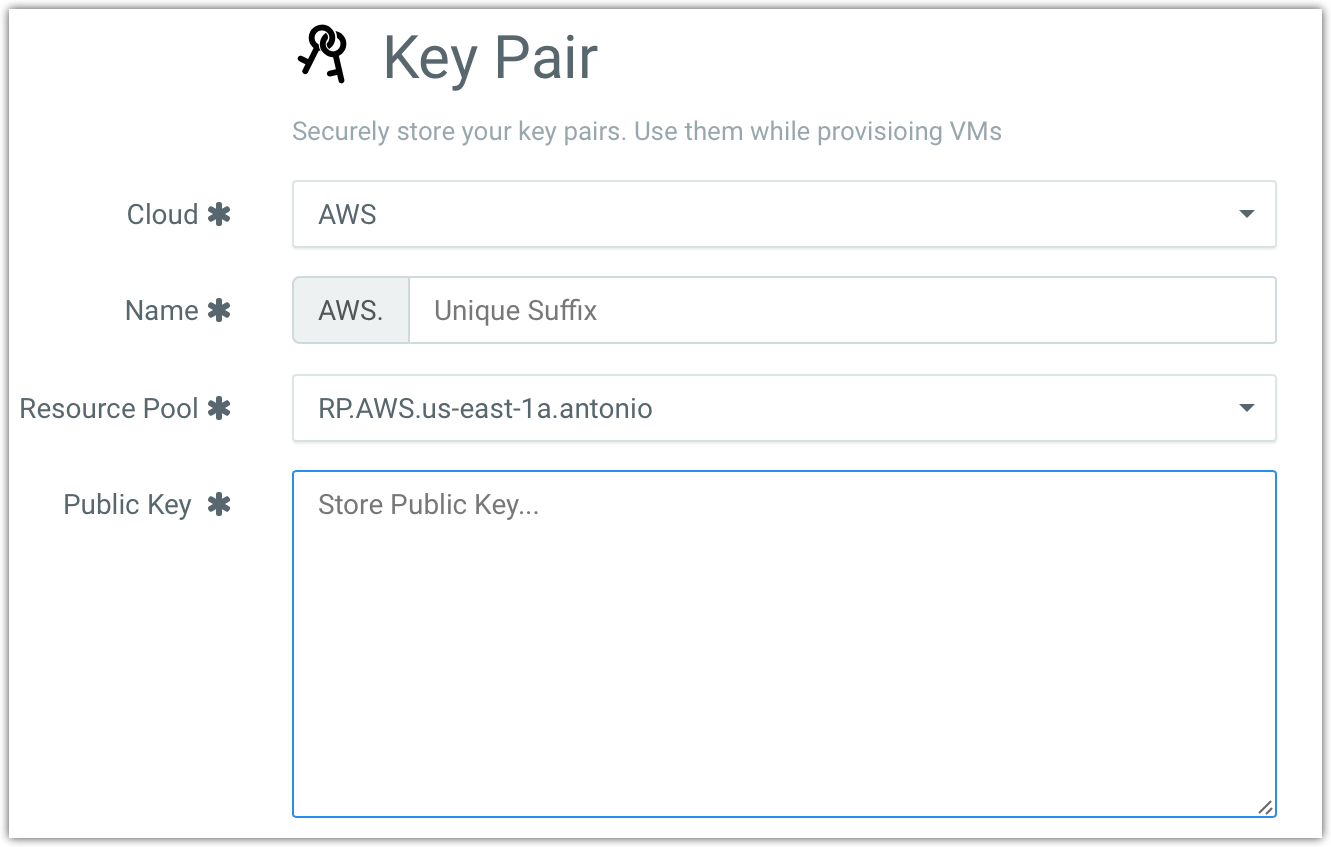Expand the Cloud dropdown using its caret arrow
The height and width of the screenshot is (847, 1331).
[1246, 214]
